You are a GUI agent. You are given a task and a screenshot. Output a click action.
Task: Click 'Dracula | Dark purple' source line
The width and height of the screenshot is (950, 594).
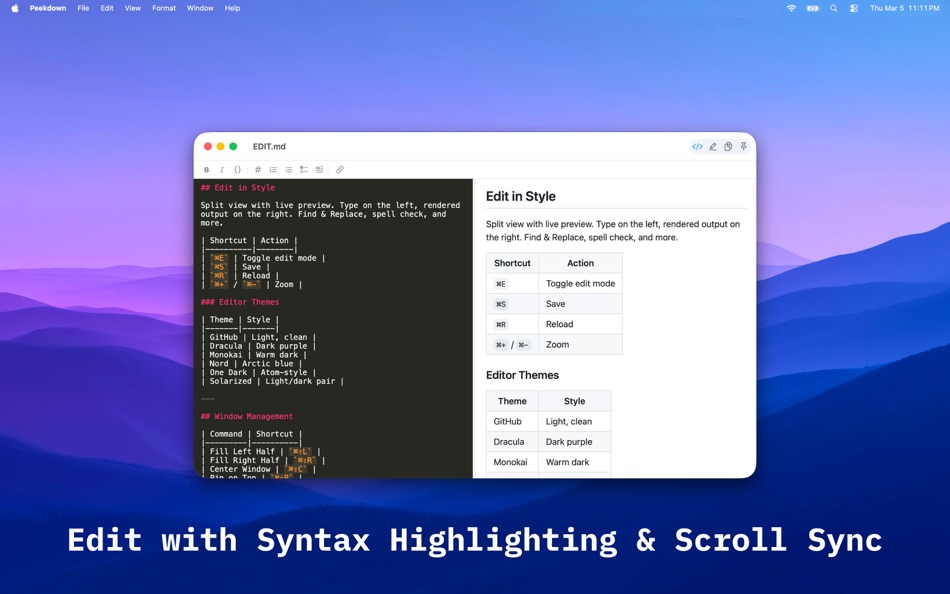point(259,346)
